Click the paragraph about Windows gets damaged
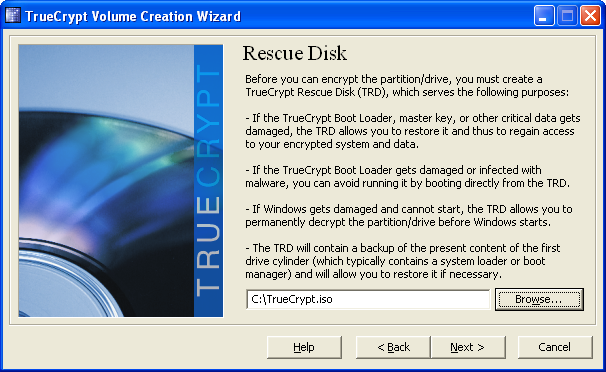This screenshot has height=372, width=606. pyautogui.click(x=409, y=216)
